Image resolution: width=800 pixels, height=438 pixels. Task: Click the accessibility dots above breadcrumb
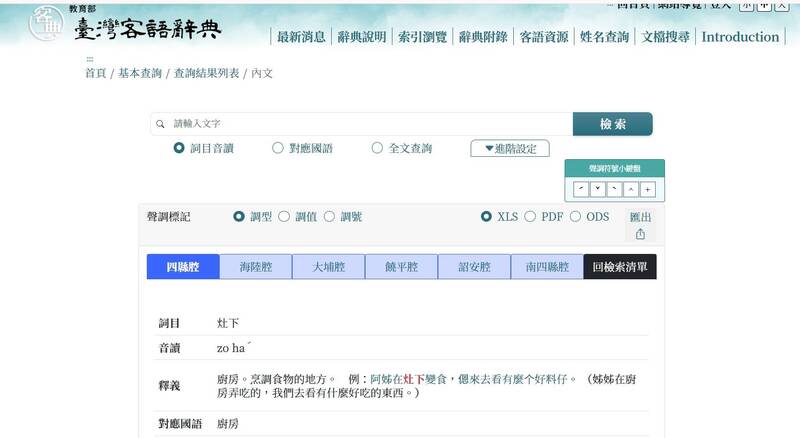point(90,59)
